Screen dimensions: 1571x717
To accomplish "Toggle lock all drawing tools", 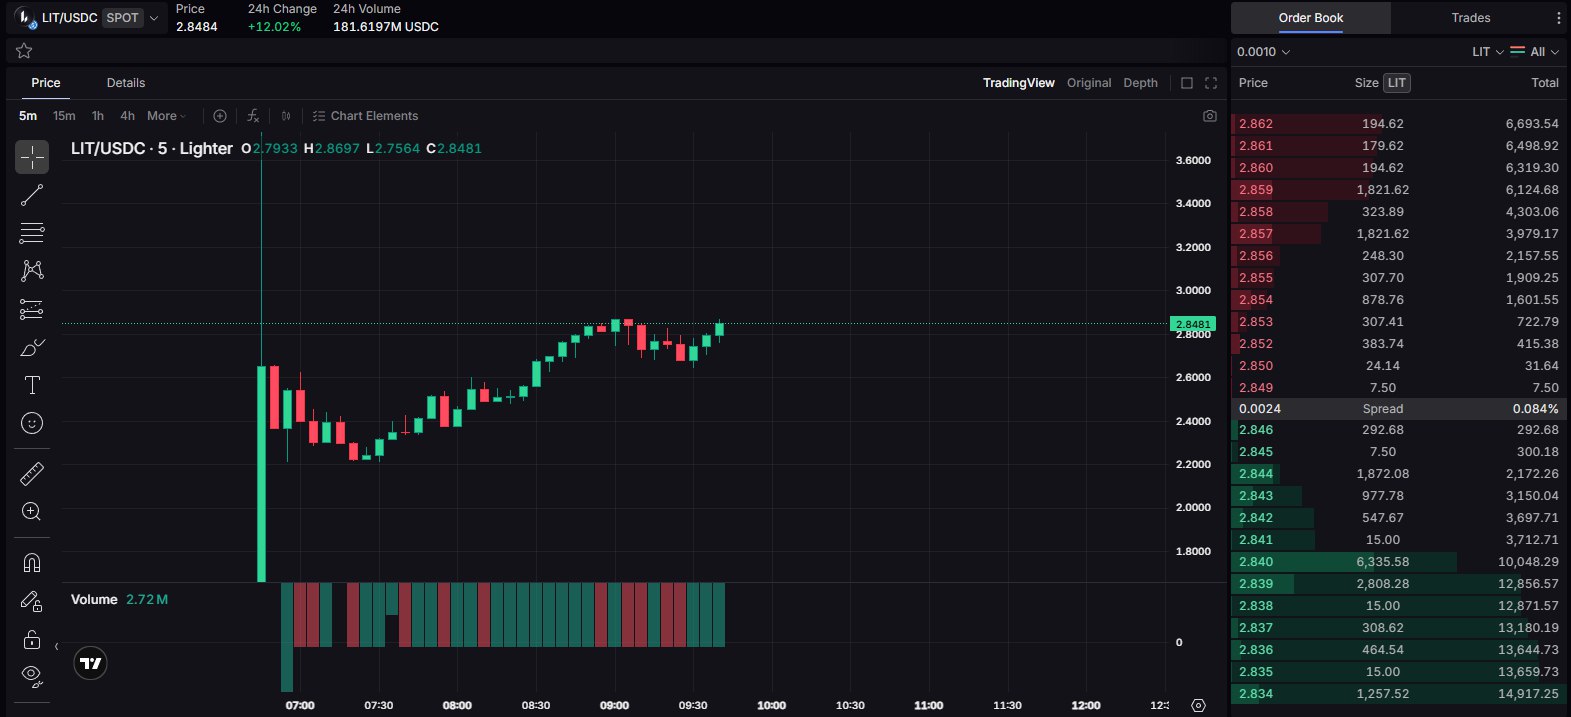I will 32,639.
